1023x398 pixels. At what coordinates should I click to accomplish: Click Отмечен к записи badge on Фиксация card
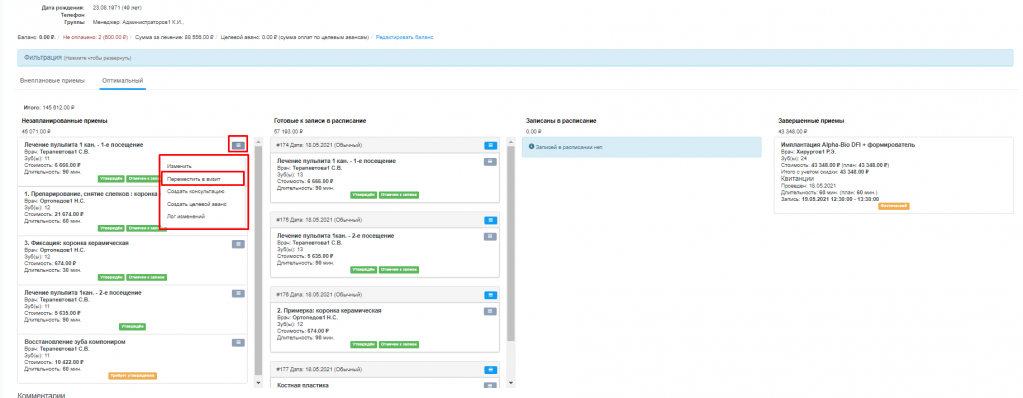[x=146, y=277]
